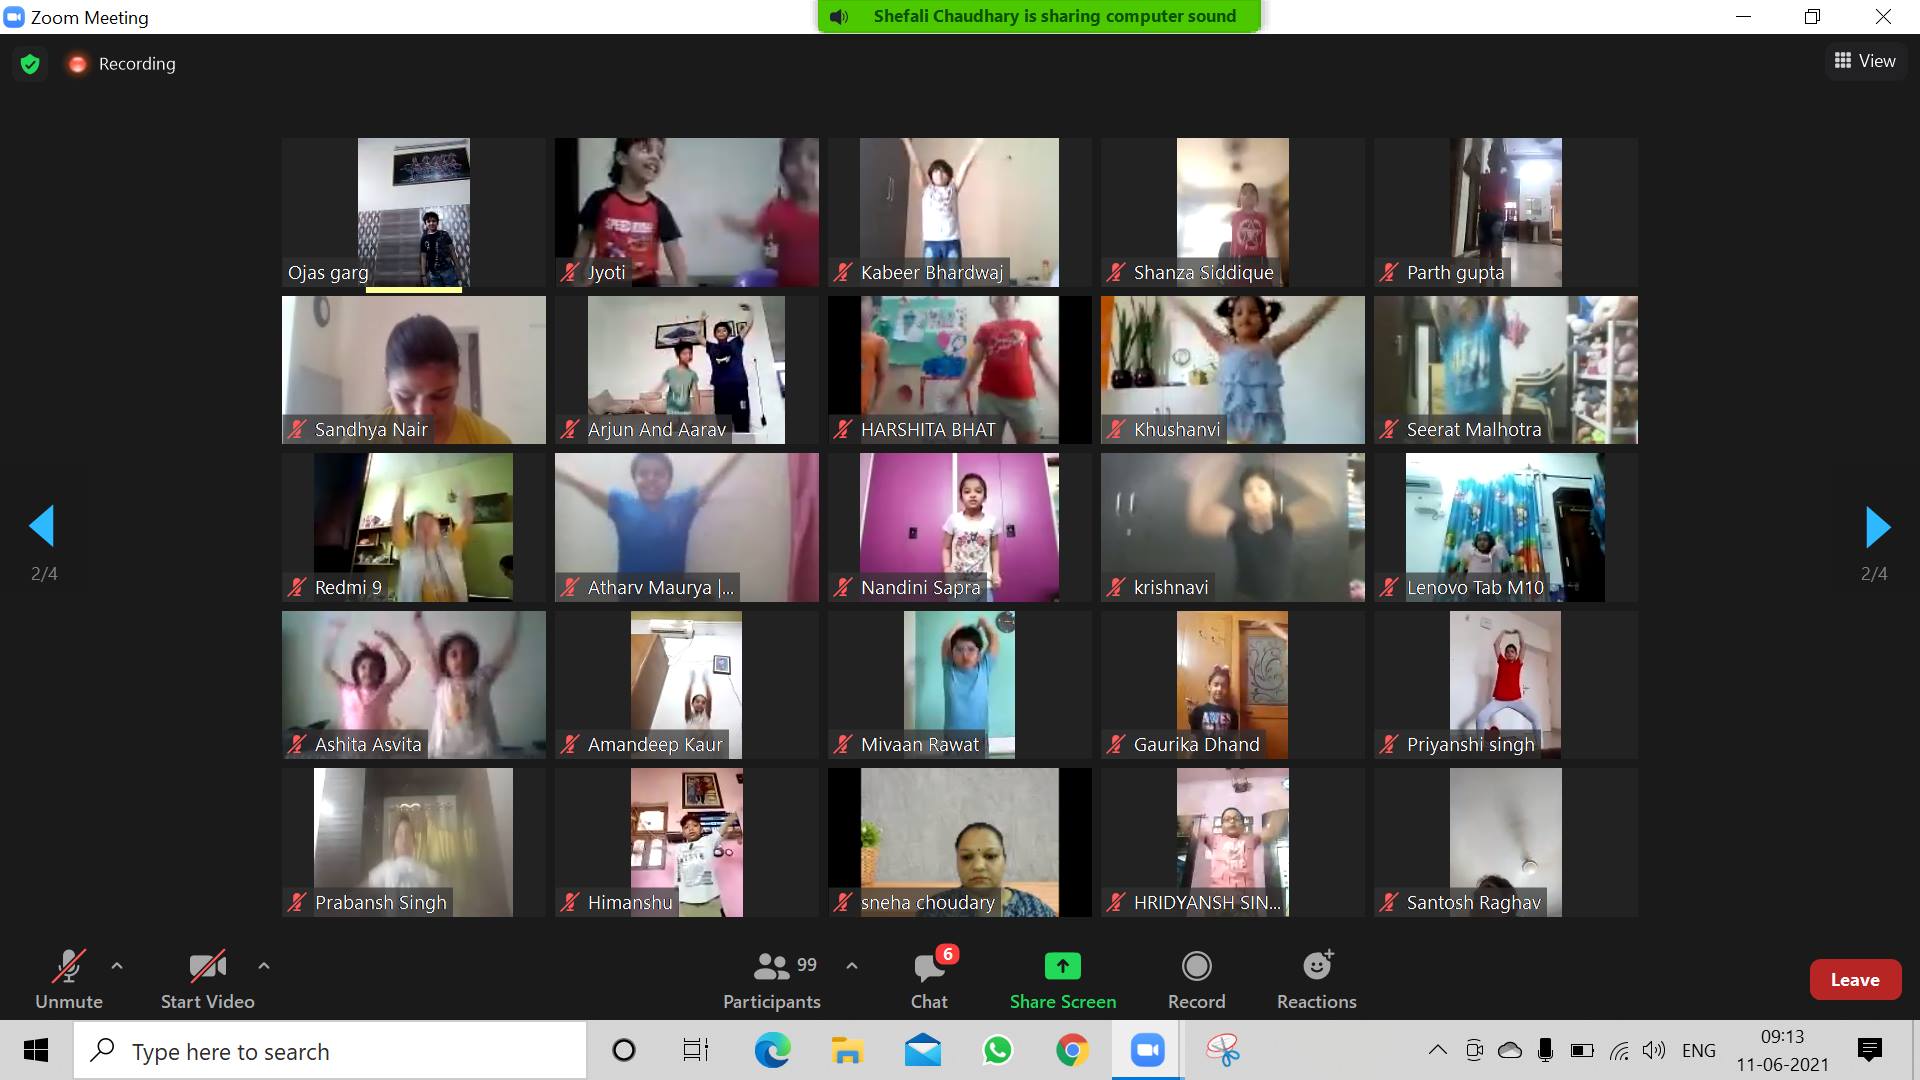Open WhatsApp from taskbar

pos(997,1050)
